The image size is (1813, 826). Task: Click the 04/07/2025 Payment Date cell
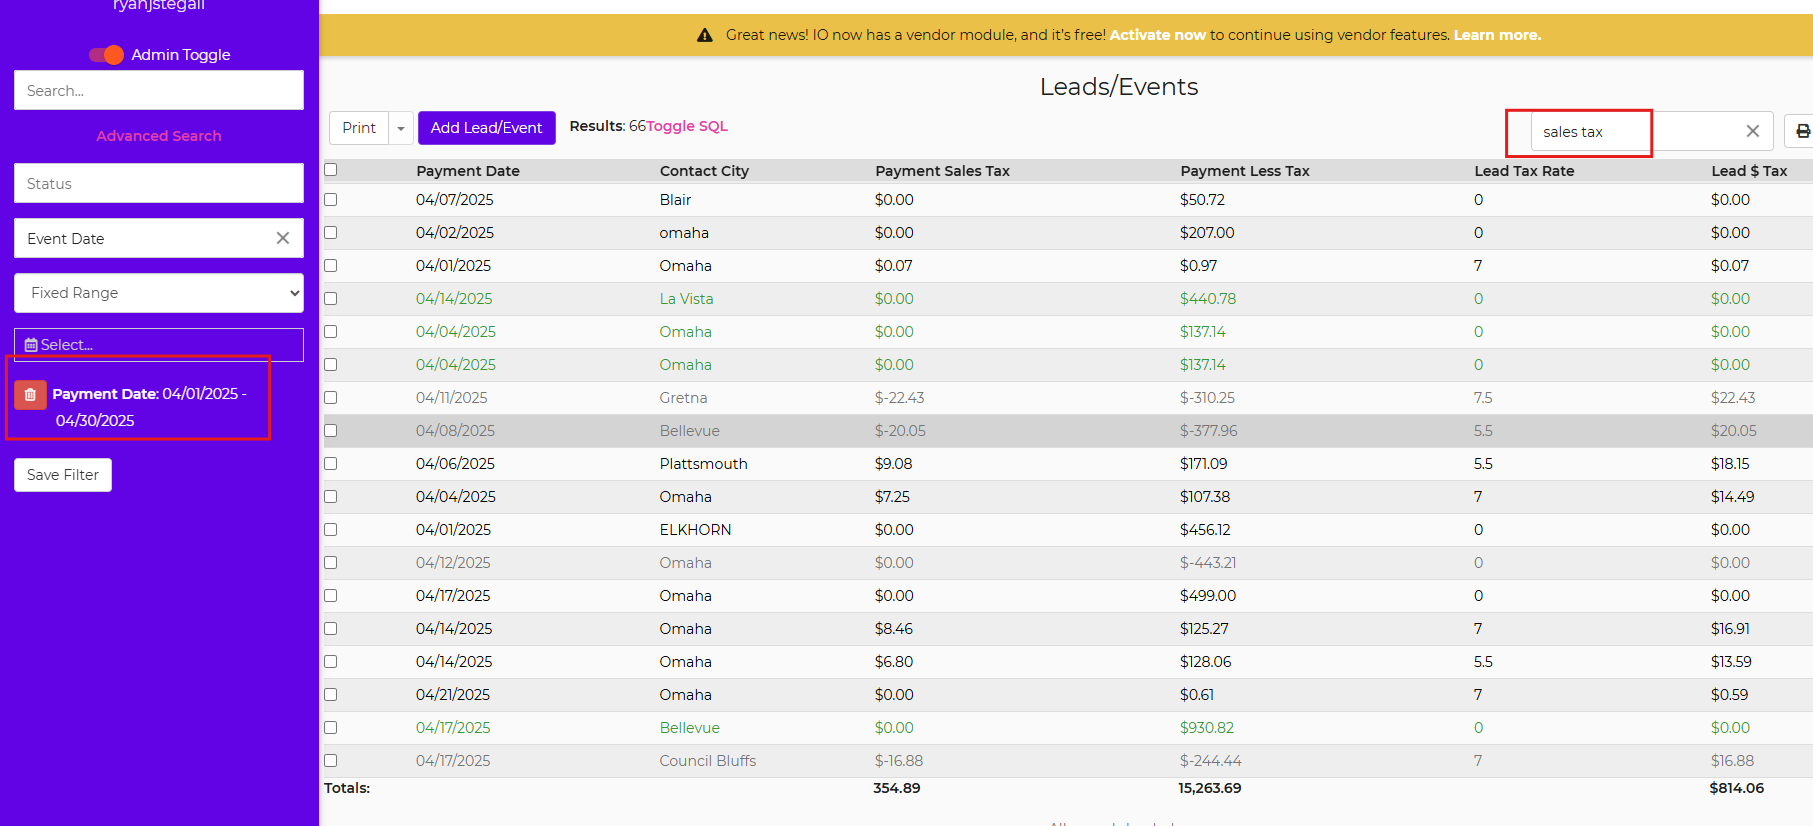coord(455,200)
